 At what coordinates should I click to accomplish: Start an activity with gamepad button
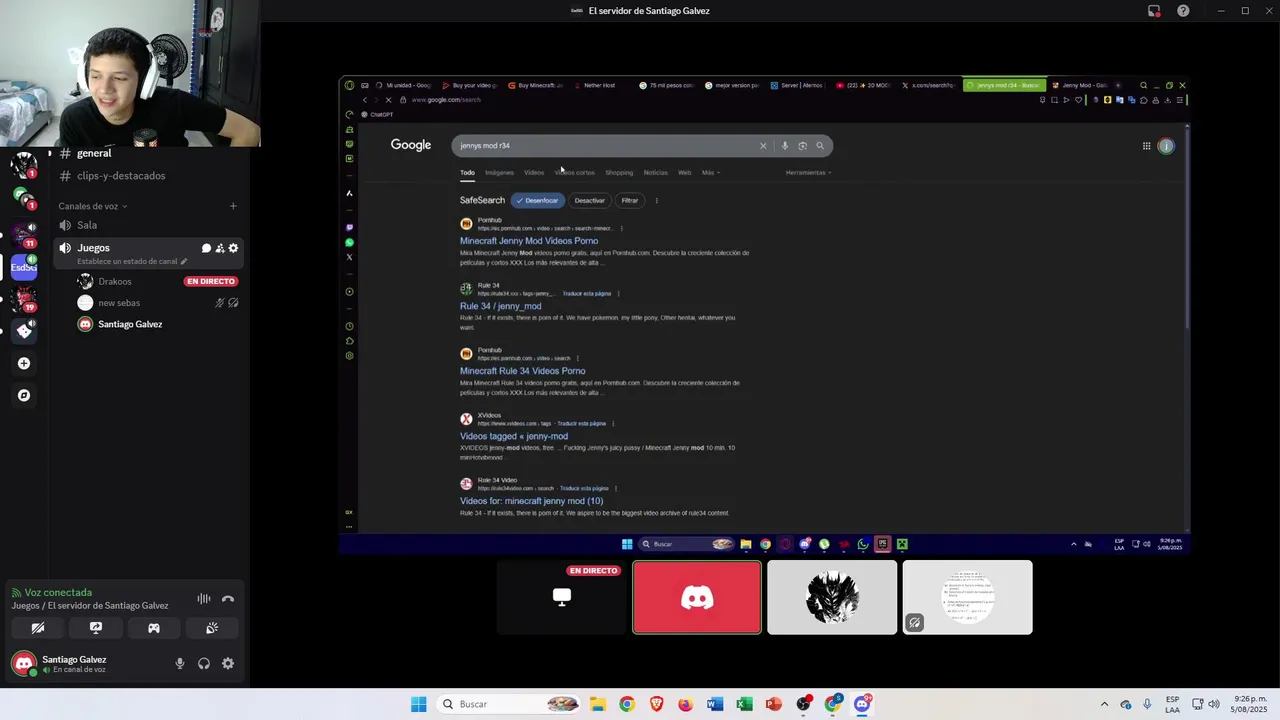click(154, 628)
